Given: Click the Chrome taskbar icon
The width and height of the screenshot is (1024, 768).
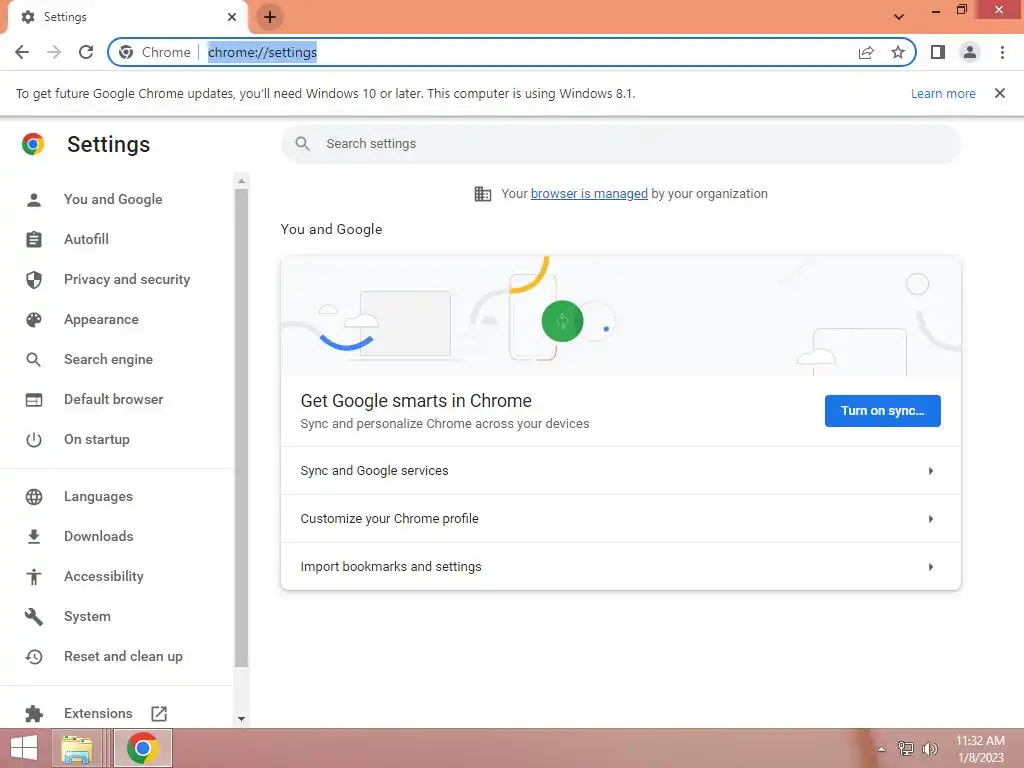Looking at the screenshot, I should point(143,748).
